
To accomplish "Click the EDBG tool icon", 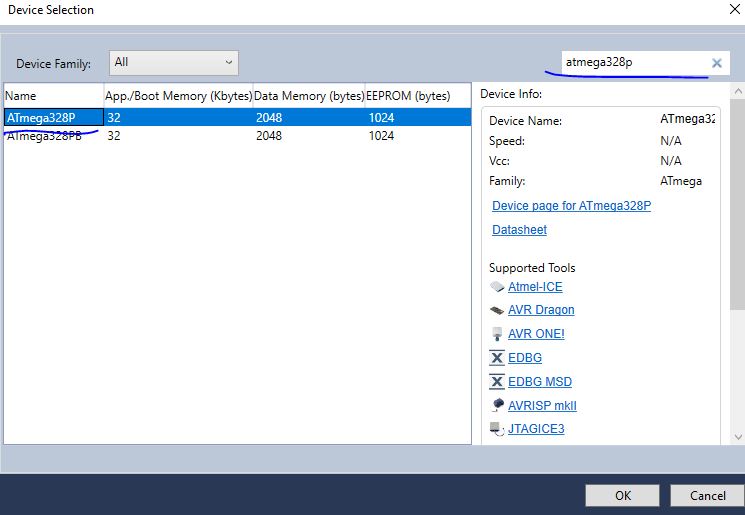I will [x=497, y=358].
